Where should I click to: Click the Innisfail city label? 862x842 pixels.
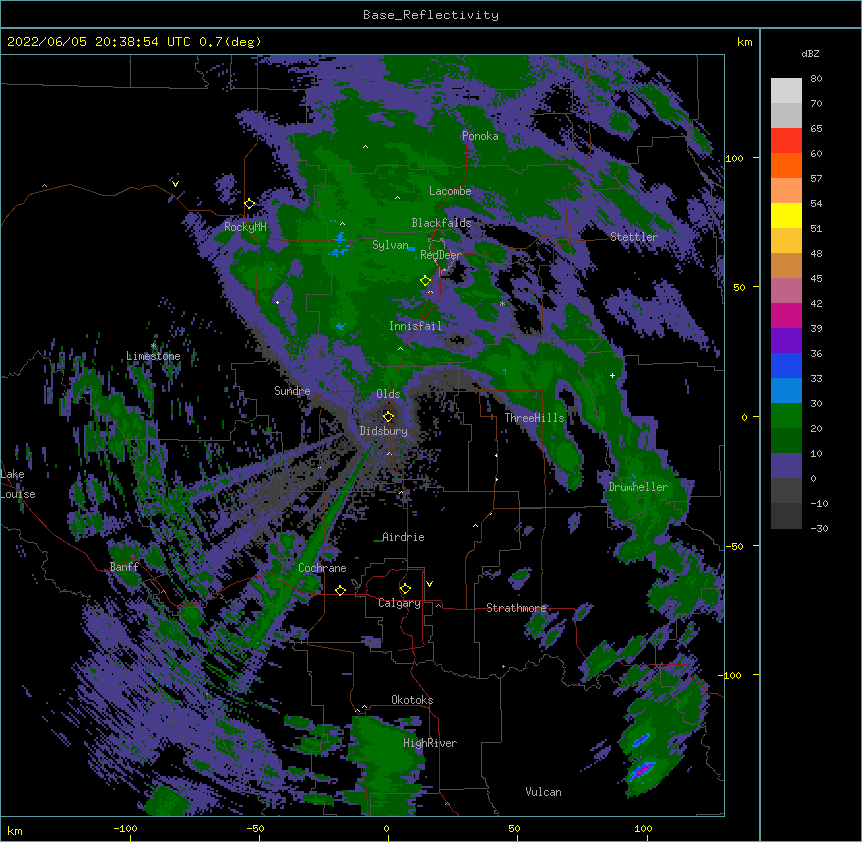click(415, 326)
